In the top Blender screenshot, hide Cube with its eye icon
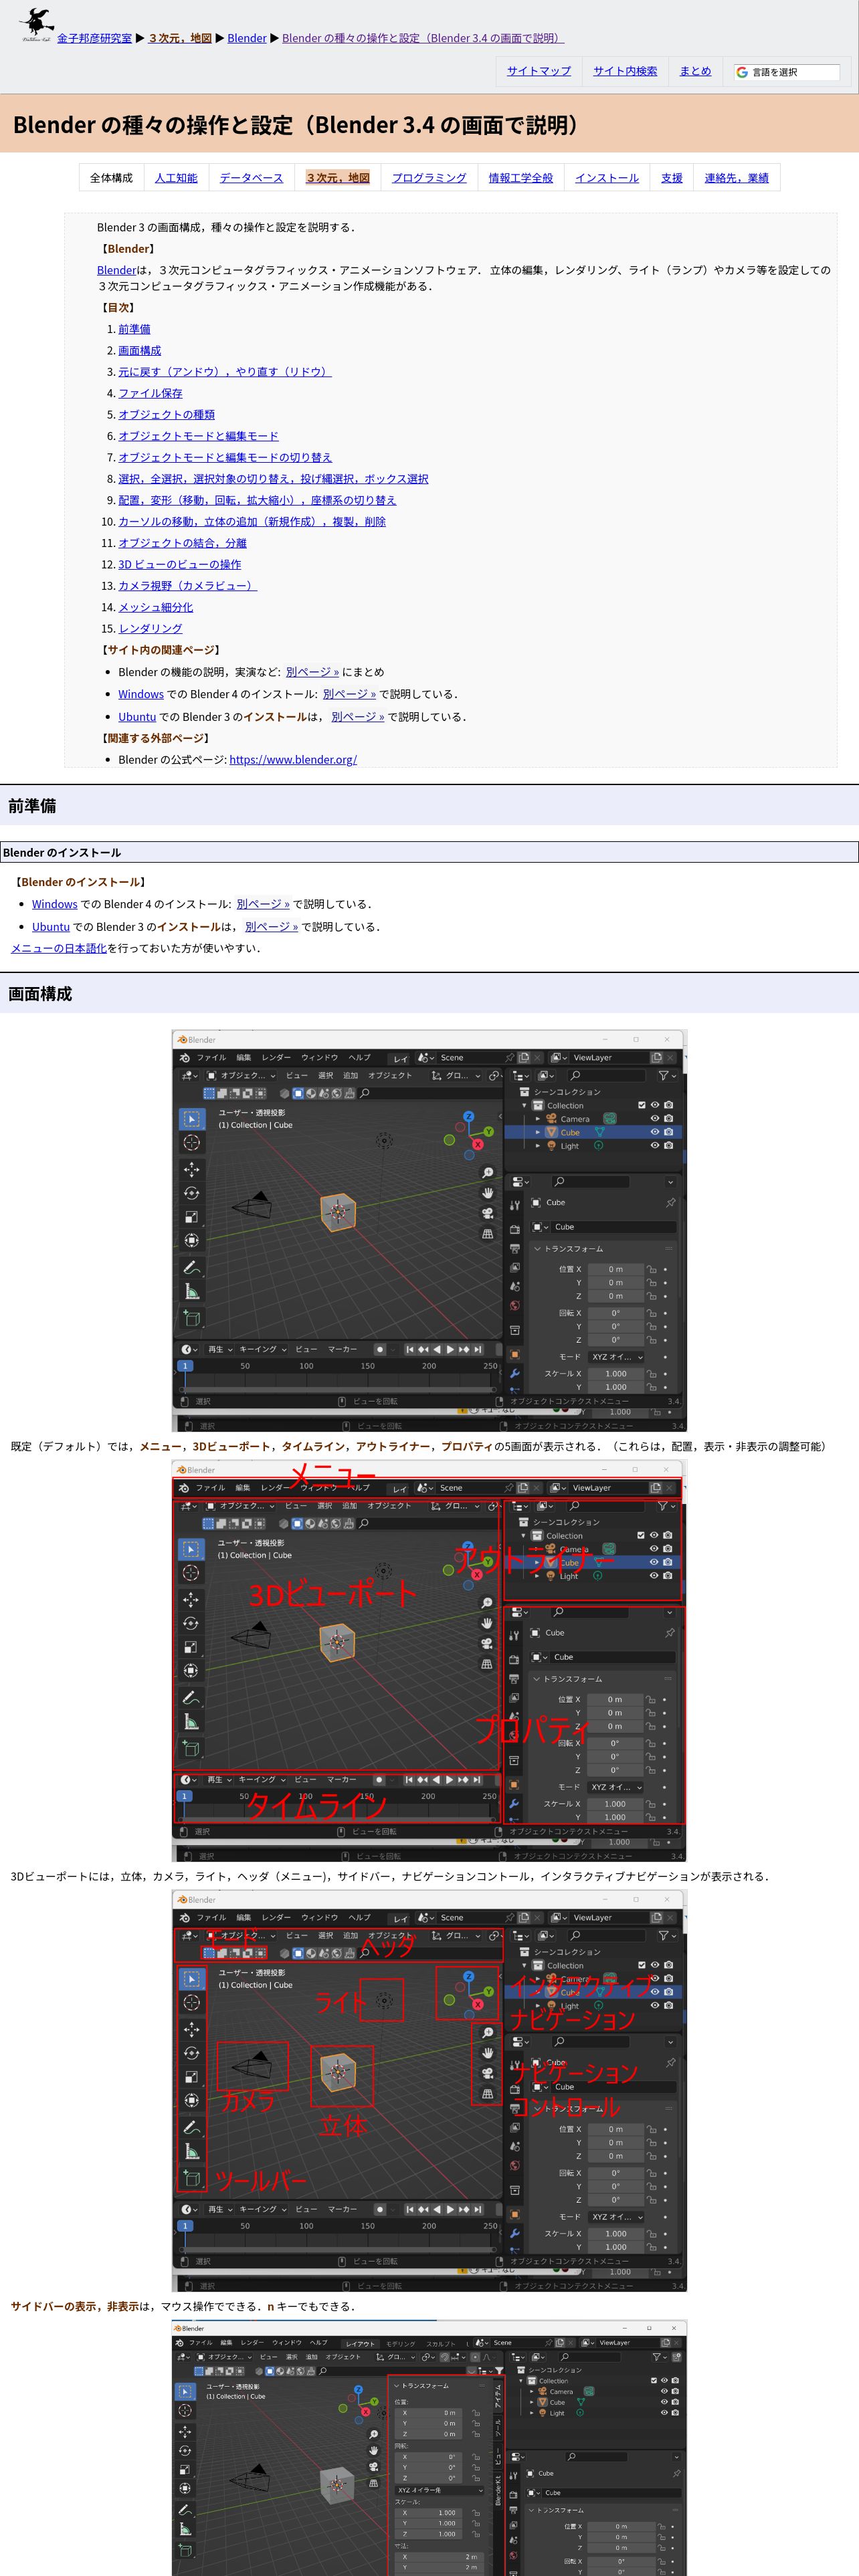859x2576 pixels. pyautogui.click(x=655, y=1132)
